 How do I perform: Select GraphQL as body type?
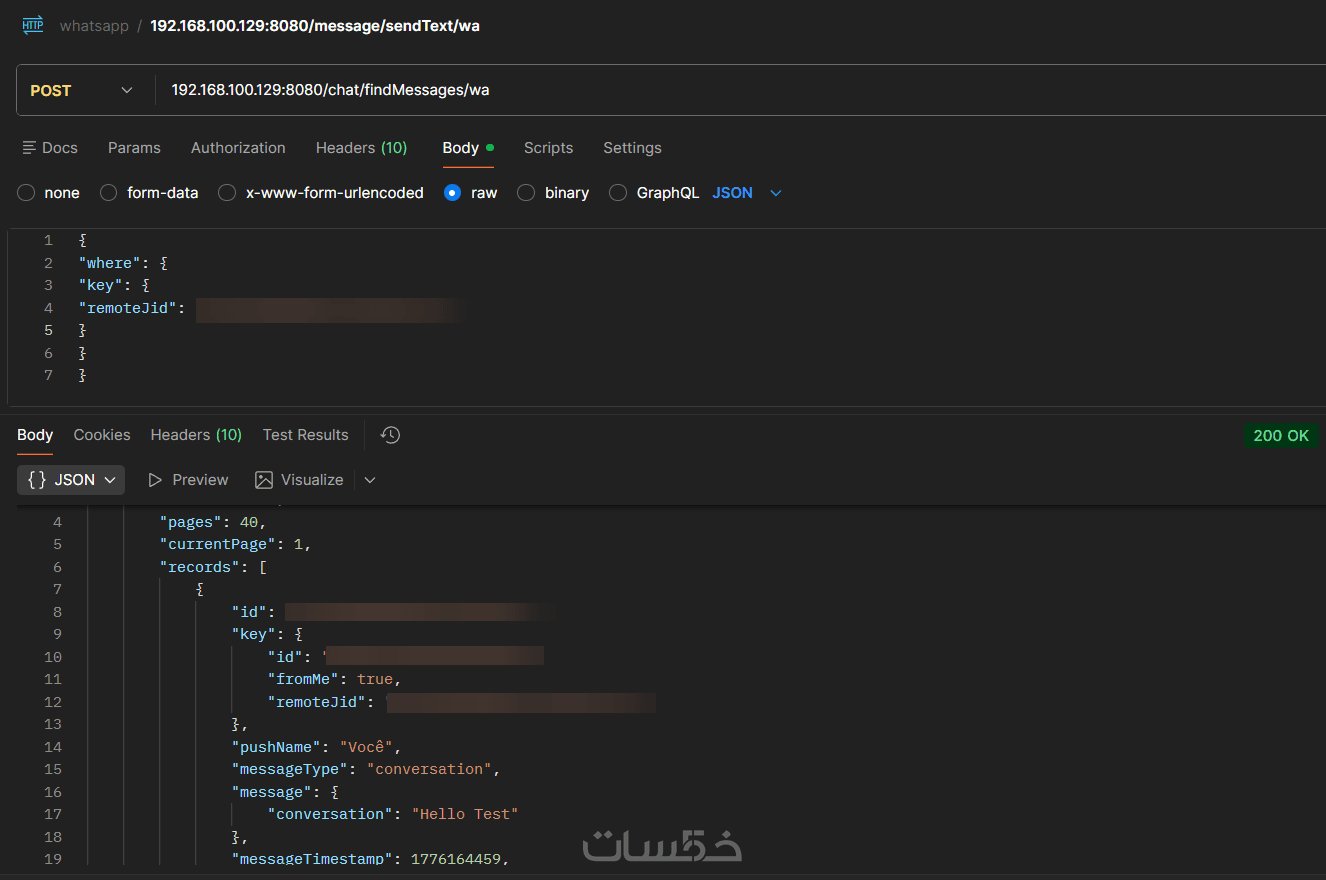618,193
